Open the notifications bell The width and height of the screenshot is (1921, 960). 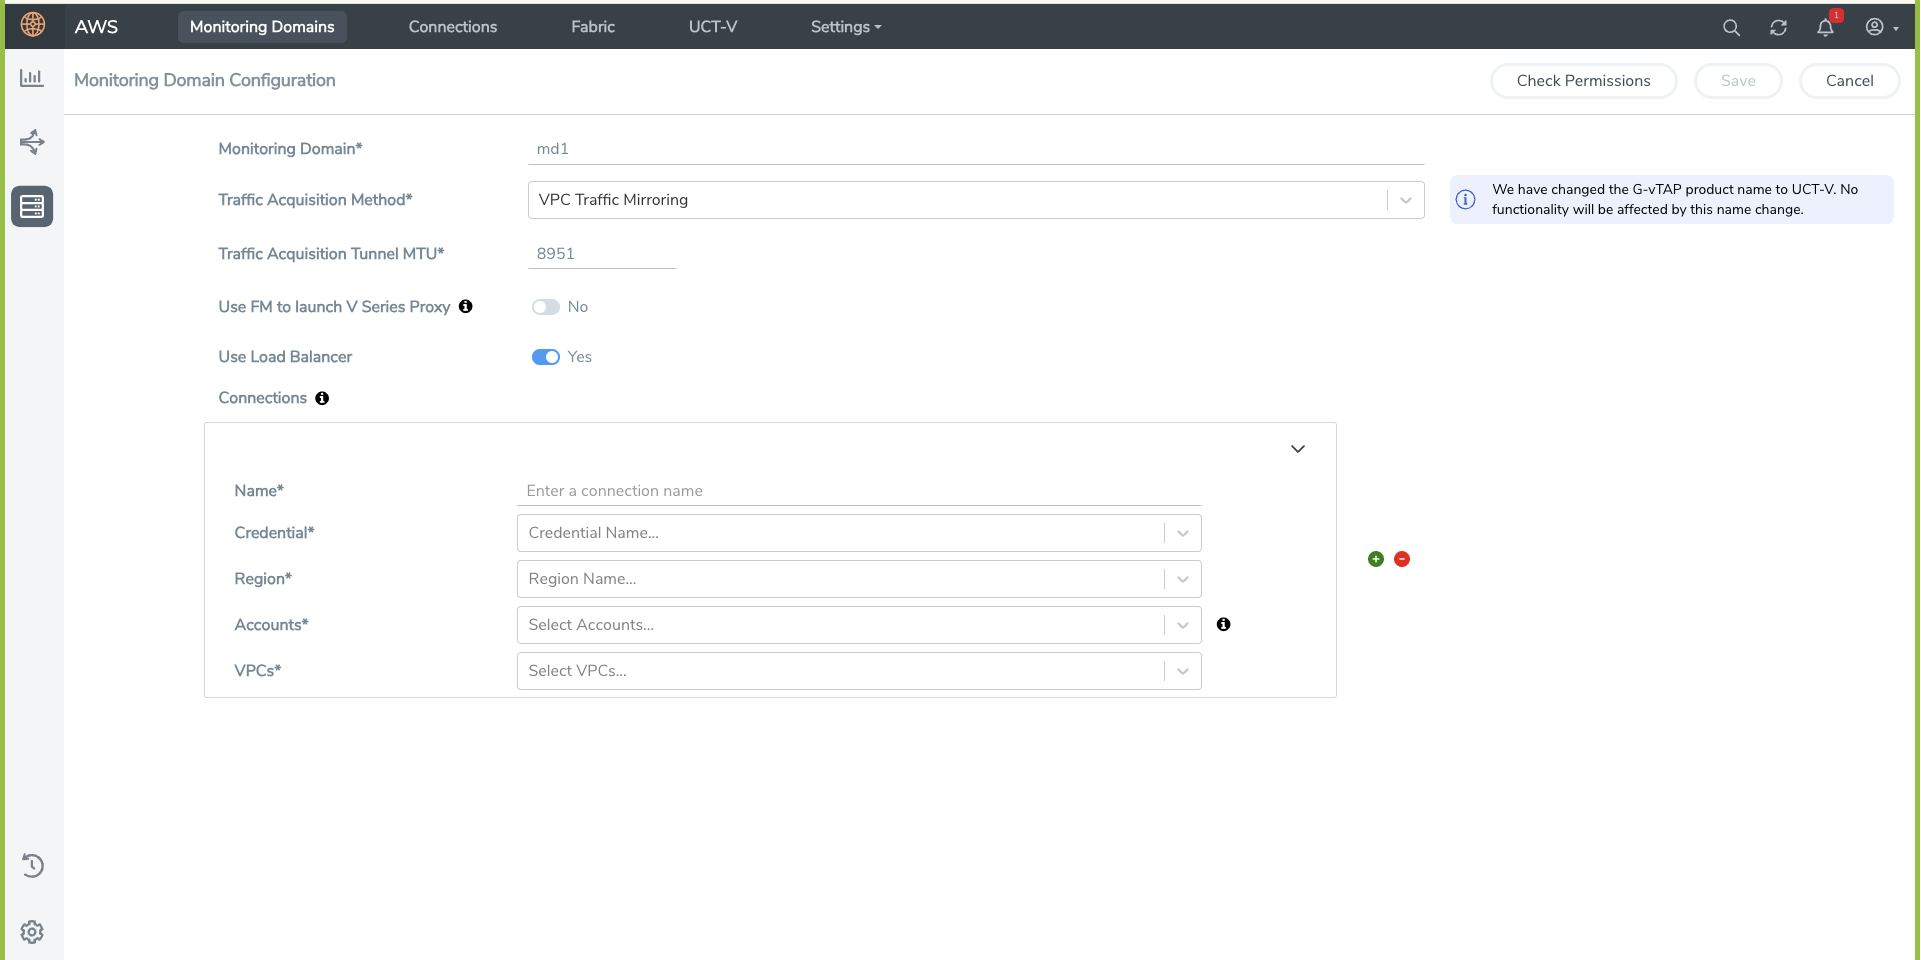tap(1825, 28)
